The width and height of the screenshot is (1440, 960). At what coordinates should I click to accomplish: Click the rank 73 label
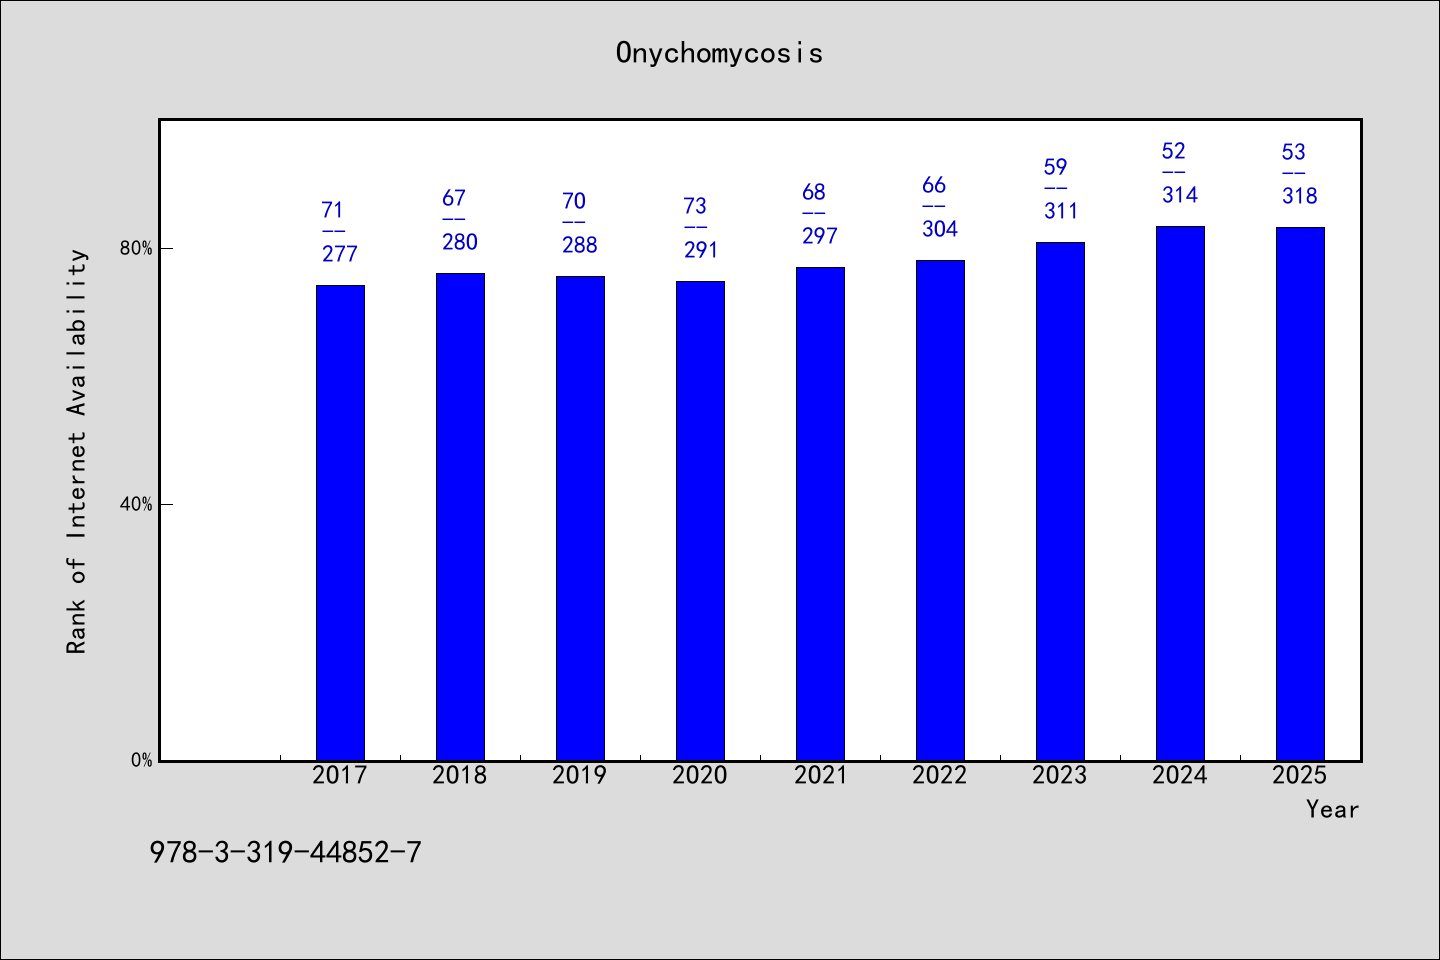(695, 206)
